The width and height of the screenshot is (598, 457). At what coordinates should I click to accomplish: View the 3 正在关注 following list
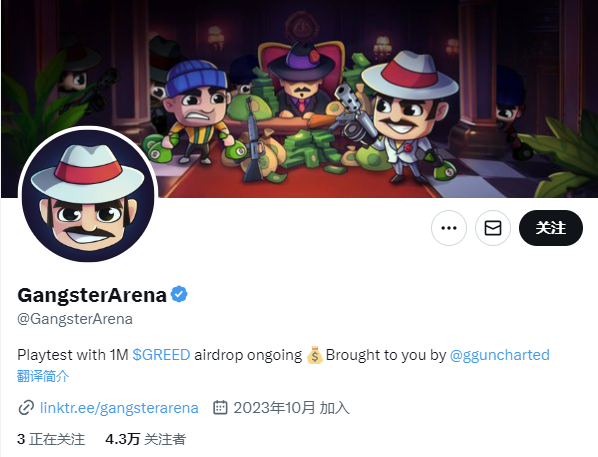[x=51, y=439]
